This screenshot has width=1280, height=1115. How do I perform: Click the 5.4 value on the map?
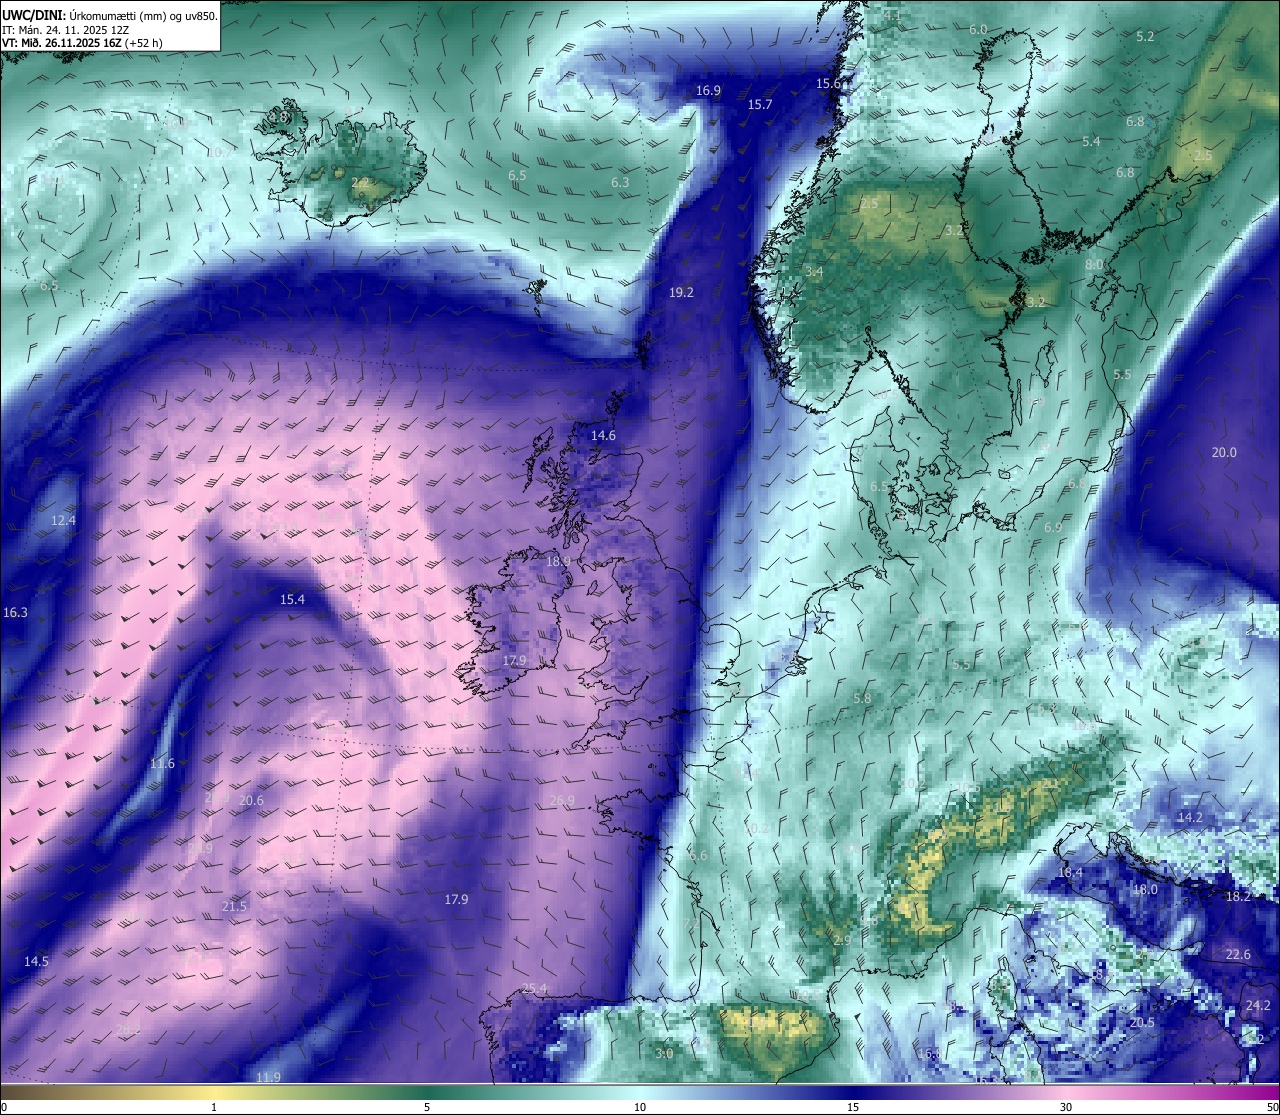1091,142
